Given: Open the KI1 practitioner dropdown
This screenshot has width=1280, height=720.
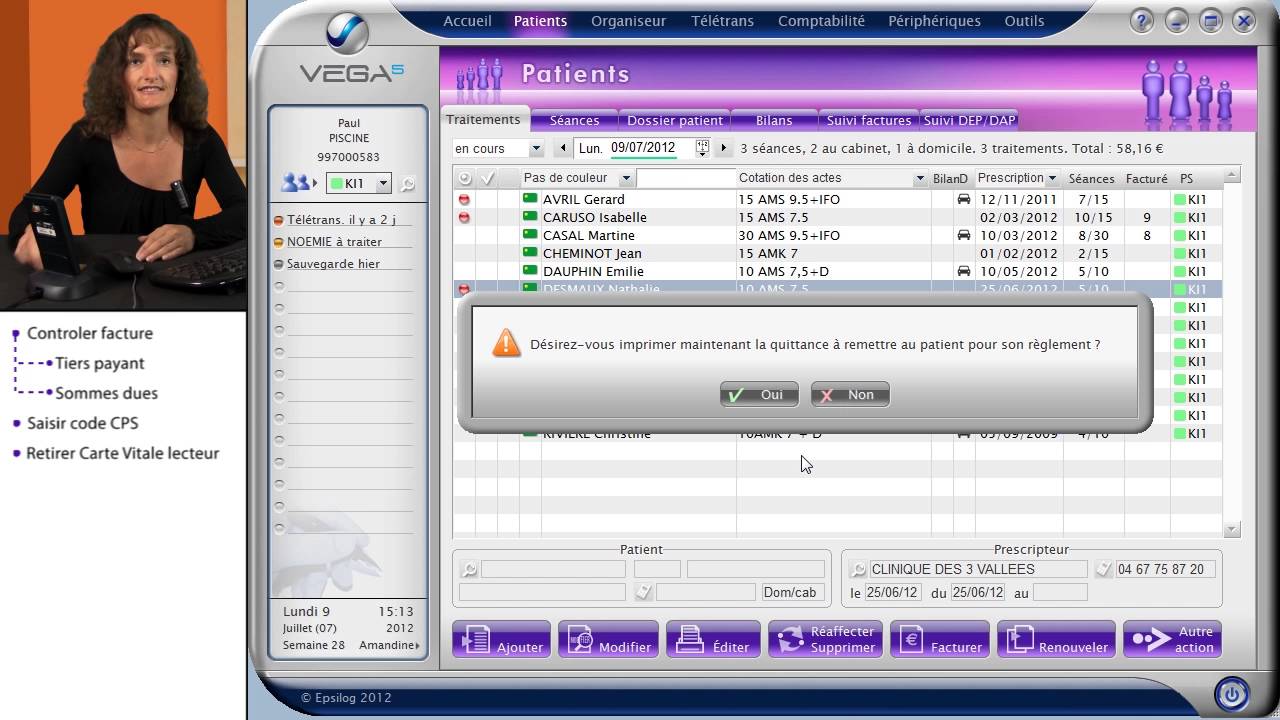Looking at the screenshot, I should click(x=383, y=184).
